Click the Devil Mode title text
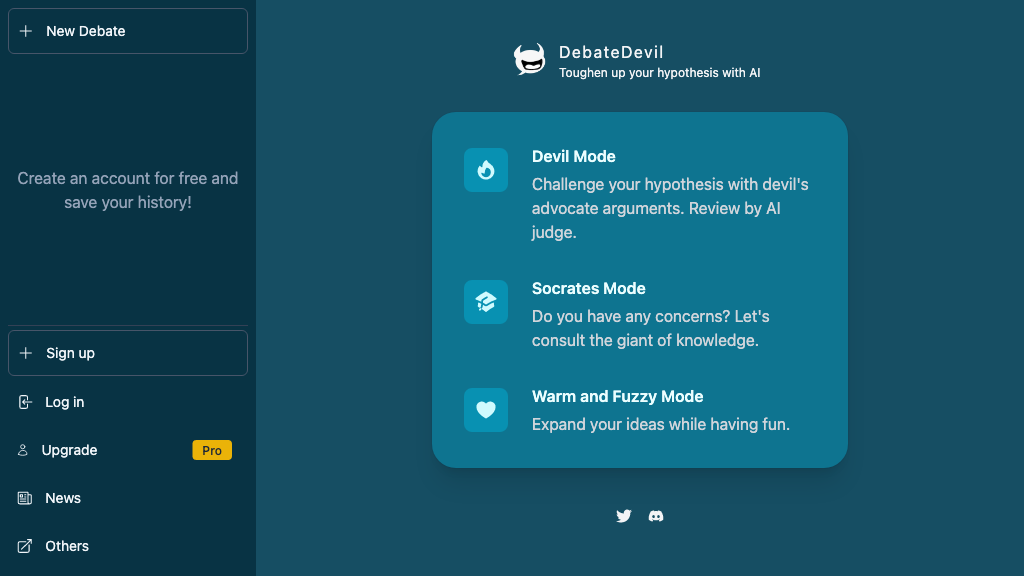The width and height of the screenshot is (1024, 576). point(573,157)
